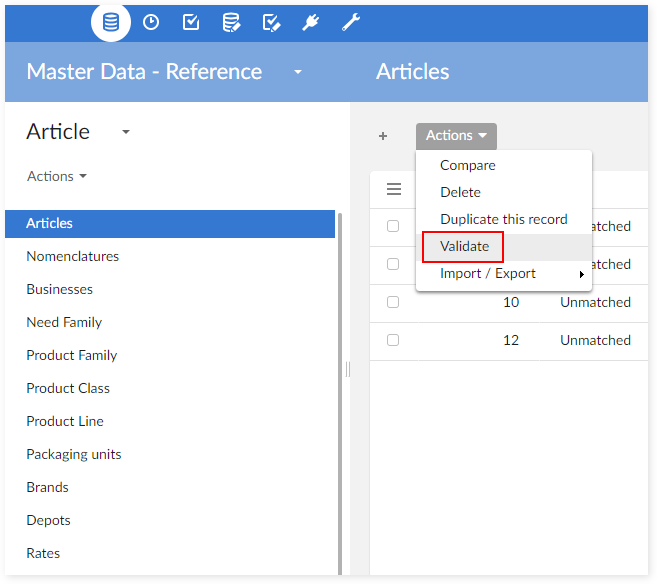Open the database edit (pencil) icon
The image size is (657, 584).
pyautogui.click(x=231, y=23)
